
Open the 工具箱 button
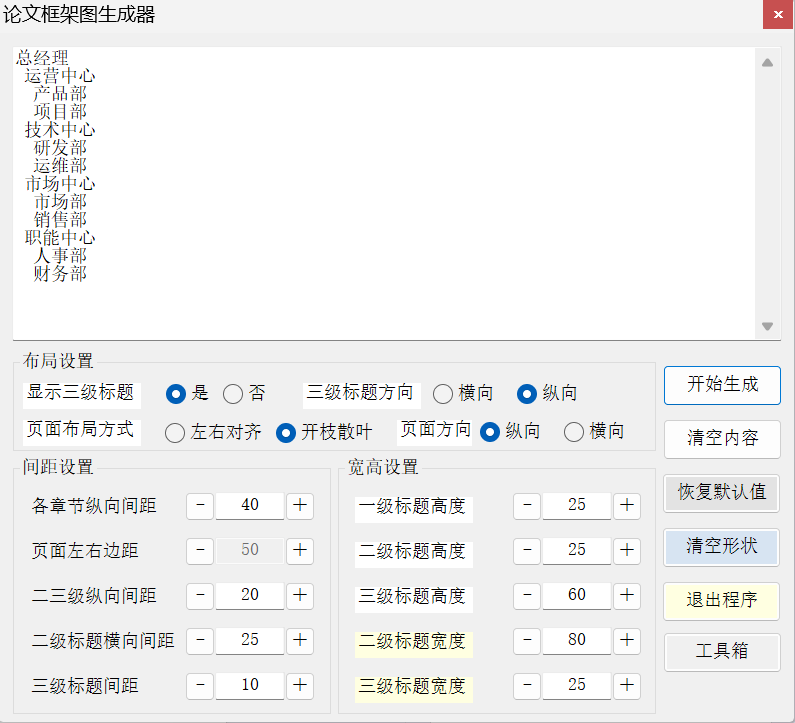(x=722, y=652)
